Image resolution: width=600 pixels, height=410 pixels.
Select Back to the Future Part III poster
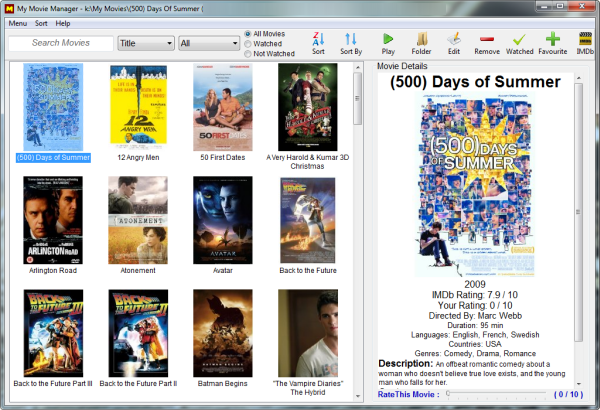pyautogui.click(x=53, y=333)
